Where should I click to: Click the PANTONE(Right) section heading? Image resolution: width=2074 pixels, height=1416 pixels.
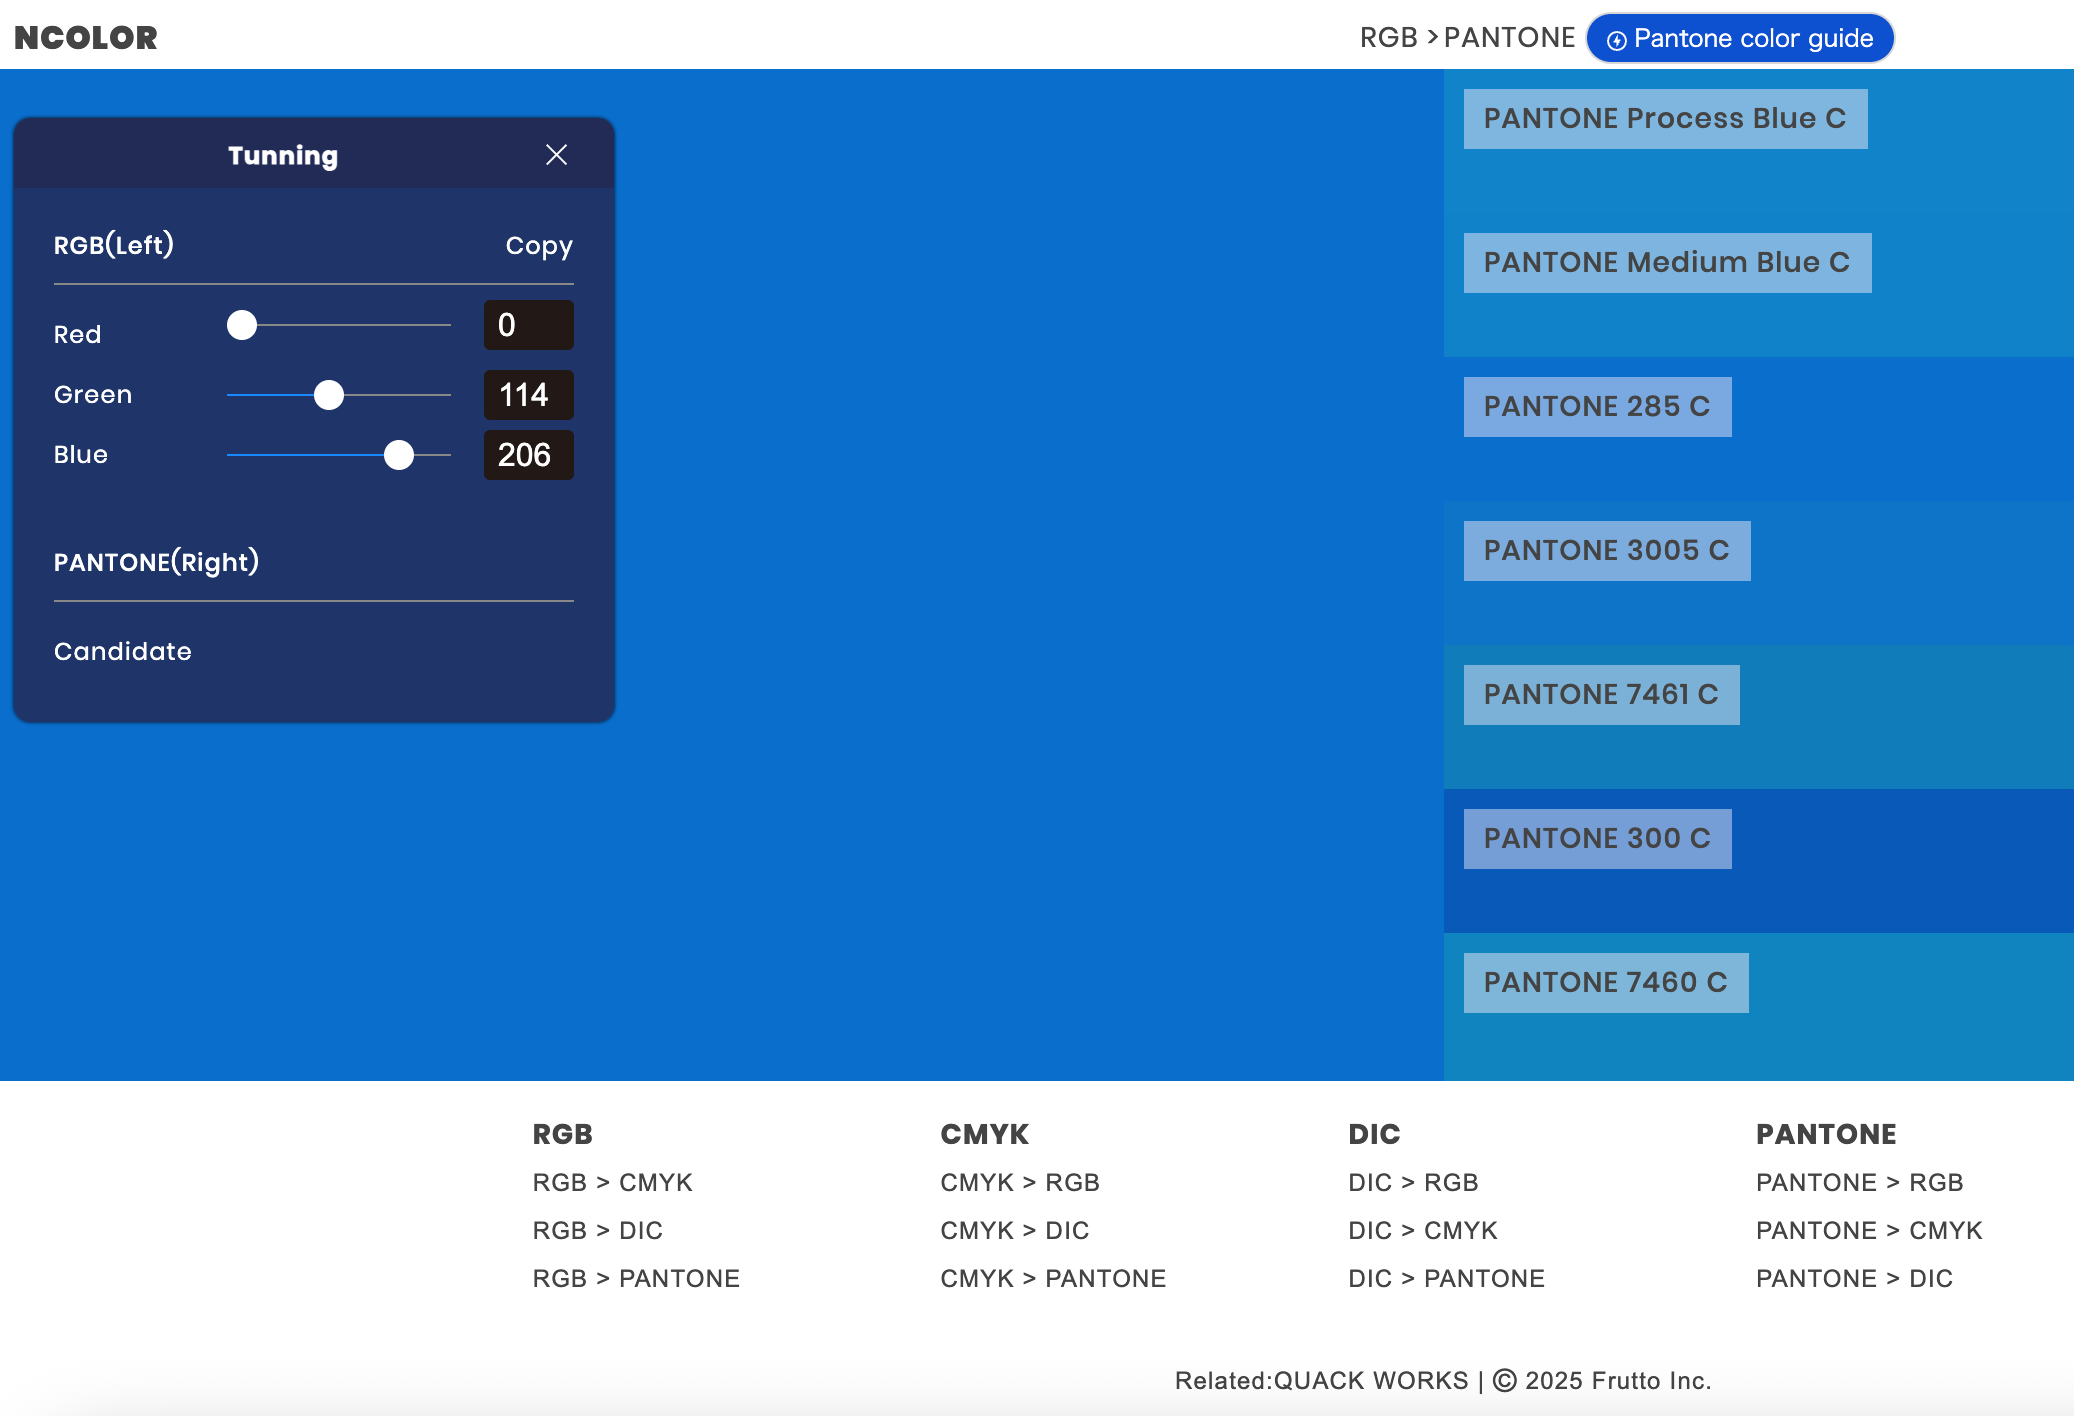(x=156, y=562)
